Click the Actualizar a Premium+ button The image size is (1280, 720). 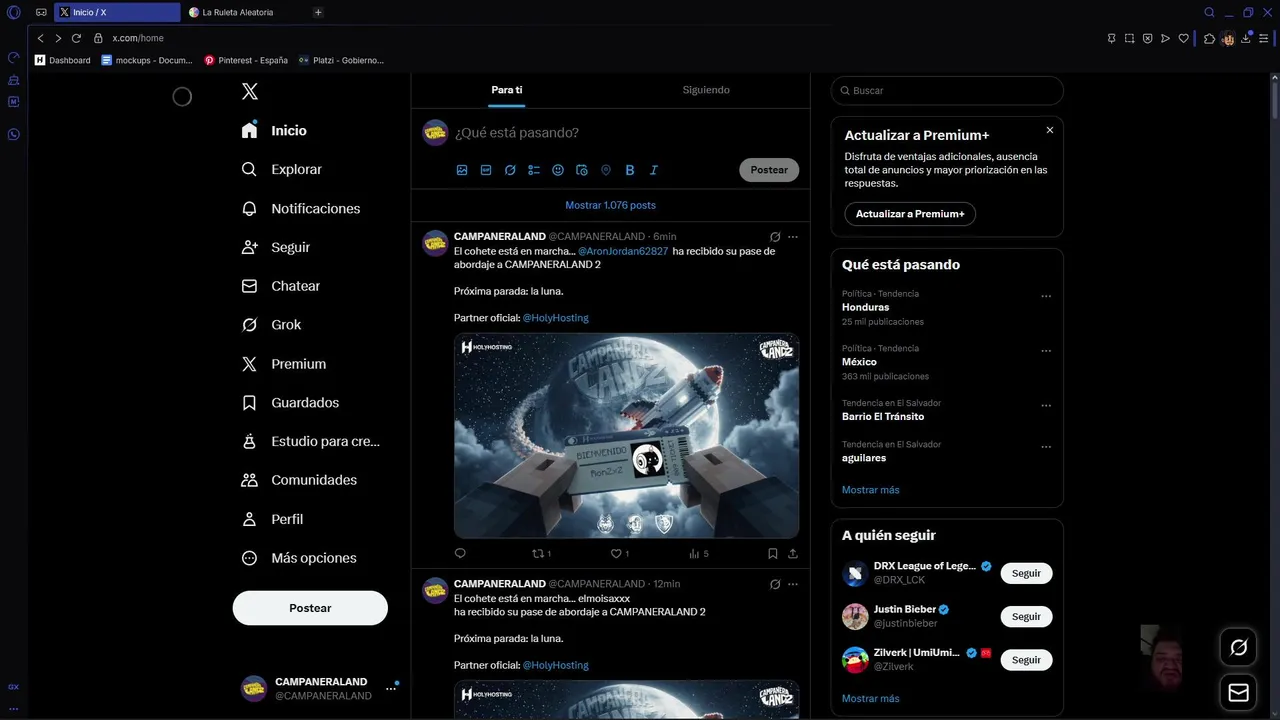[x=910, y=214]
